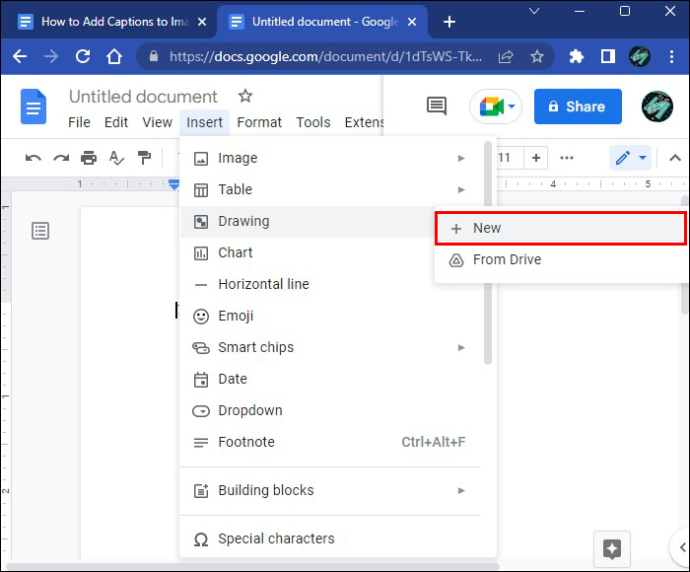Viewport: 690px width, 572px height.
Task: Go to browser Home page
Action: coord(114,56)
